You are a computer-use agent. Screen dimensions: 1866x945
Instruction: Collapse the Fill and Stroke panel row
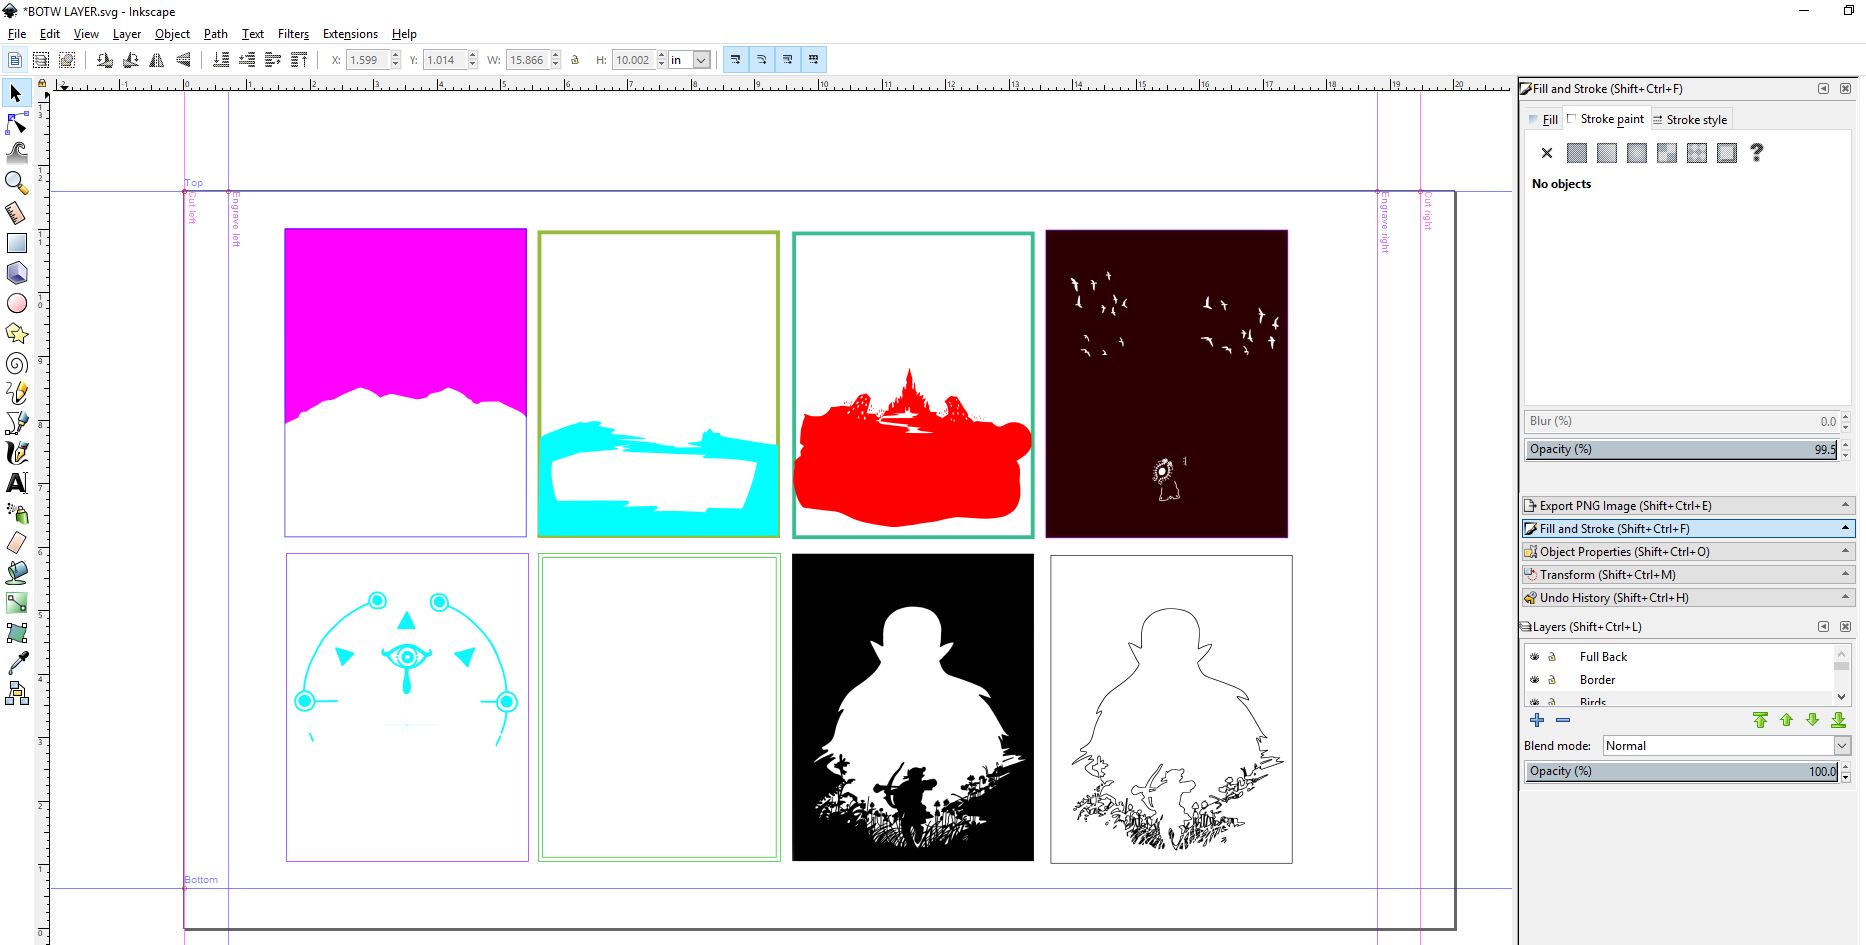coord(1688,528)
